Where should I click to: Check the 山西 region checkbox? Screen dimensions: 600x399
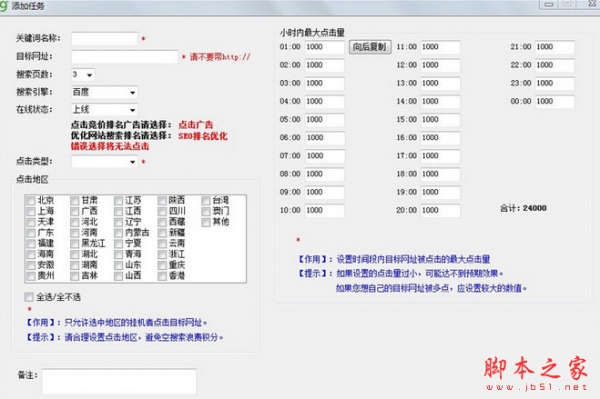click(119, 275)
